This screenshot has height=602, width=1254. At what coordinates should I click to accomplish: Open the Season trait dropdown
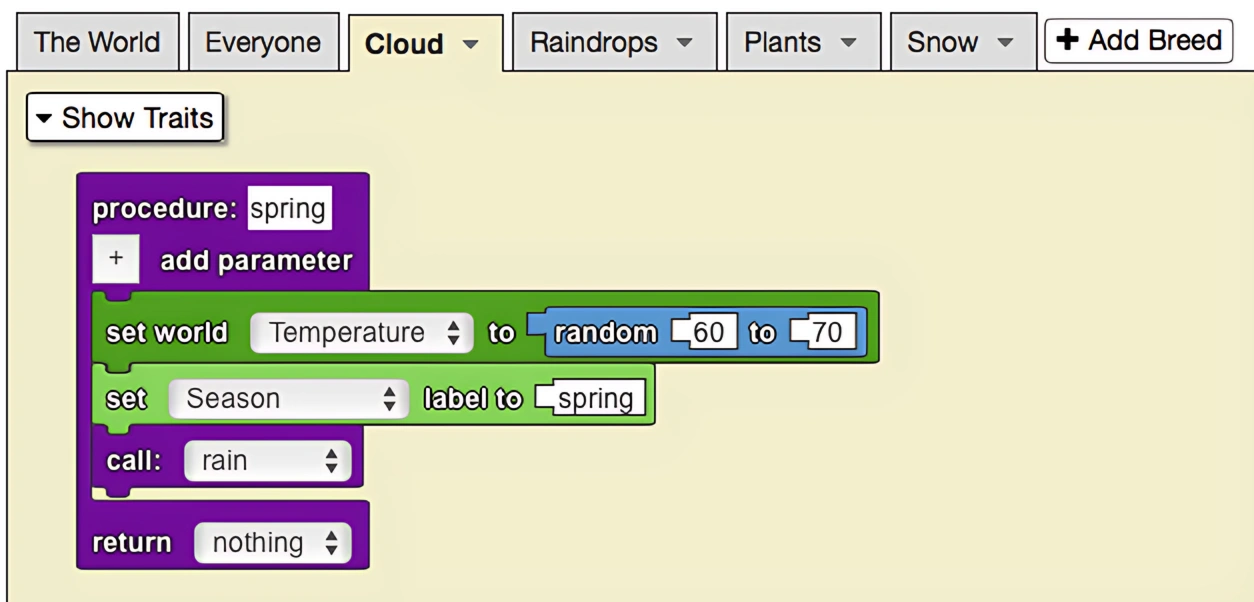click(287, 397)
